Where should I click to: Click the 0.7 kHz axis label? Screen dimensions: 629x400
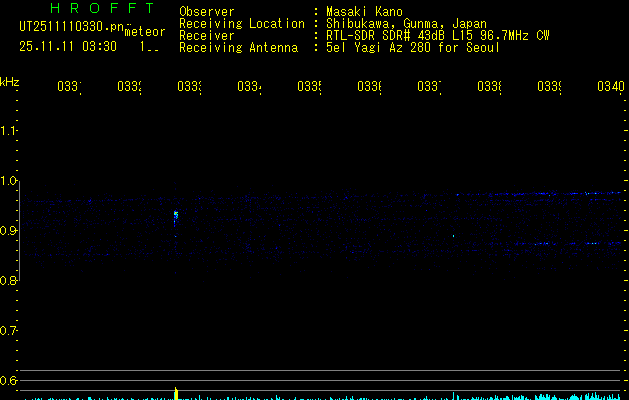point(8,331)
